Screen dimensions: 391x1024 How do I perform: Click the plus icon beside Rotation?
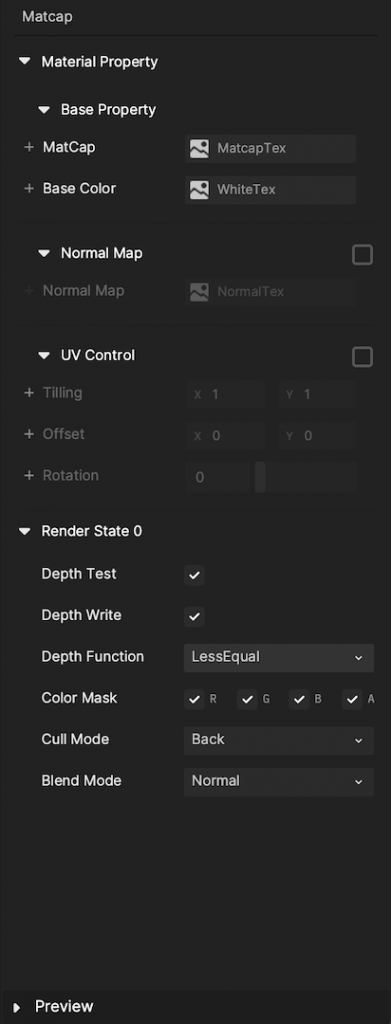click(29, 475)
